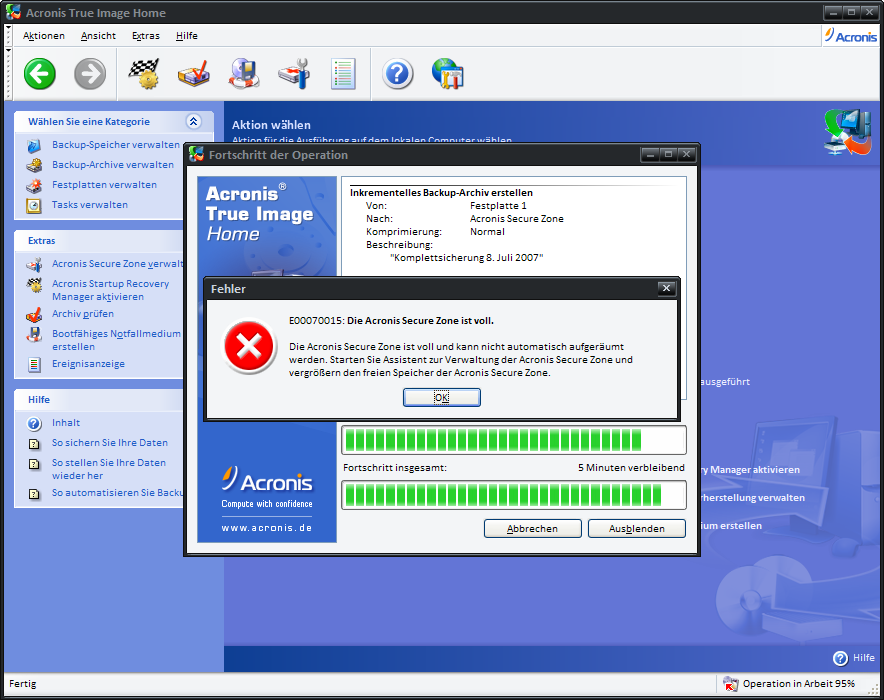Click the status bar icon beside Operation in Arbeit
This screenshot has width=884, height=700.
pyautogui.click(x=730, y=684)
